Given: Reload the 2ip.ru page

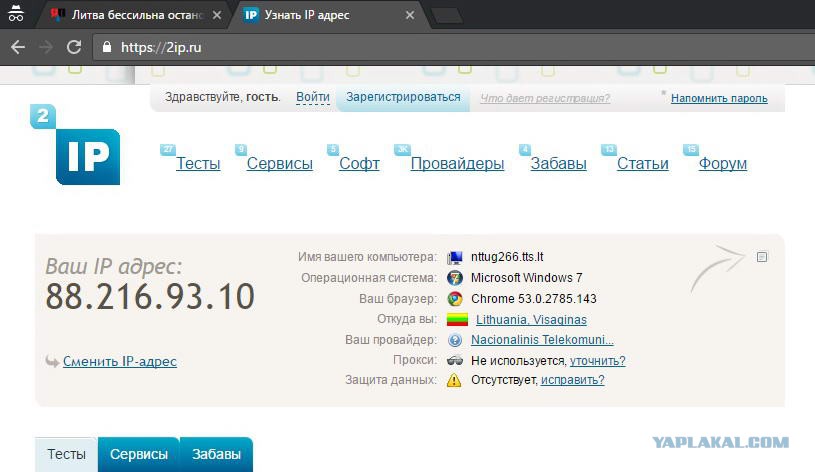Looking at the screenshot, I should pyautogui.click(x=74, y=47).
